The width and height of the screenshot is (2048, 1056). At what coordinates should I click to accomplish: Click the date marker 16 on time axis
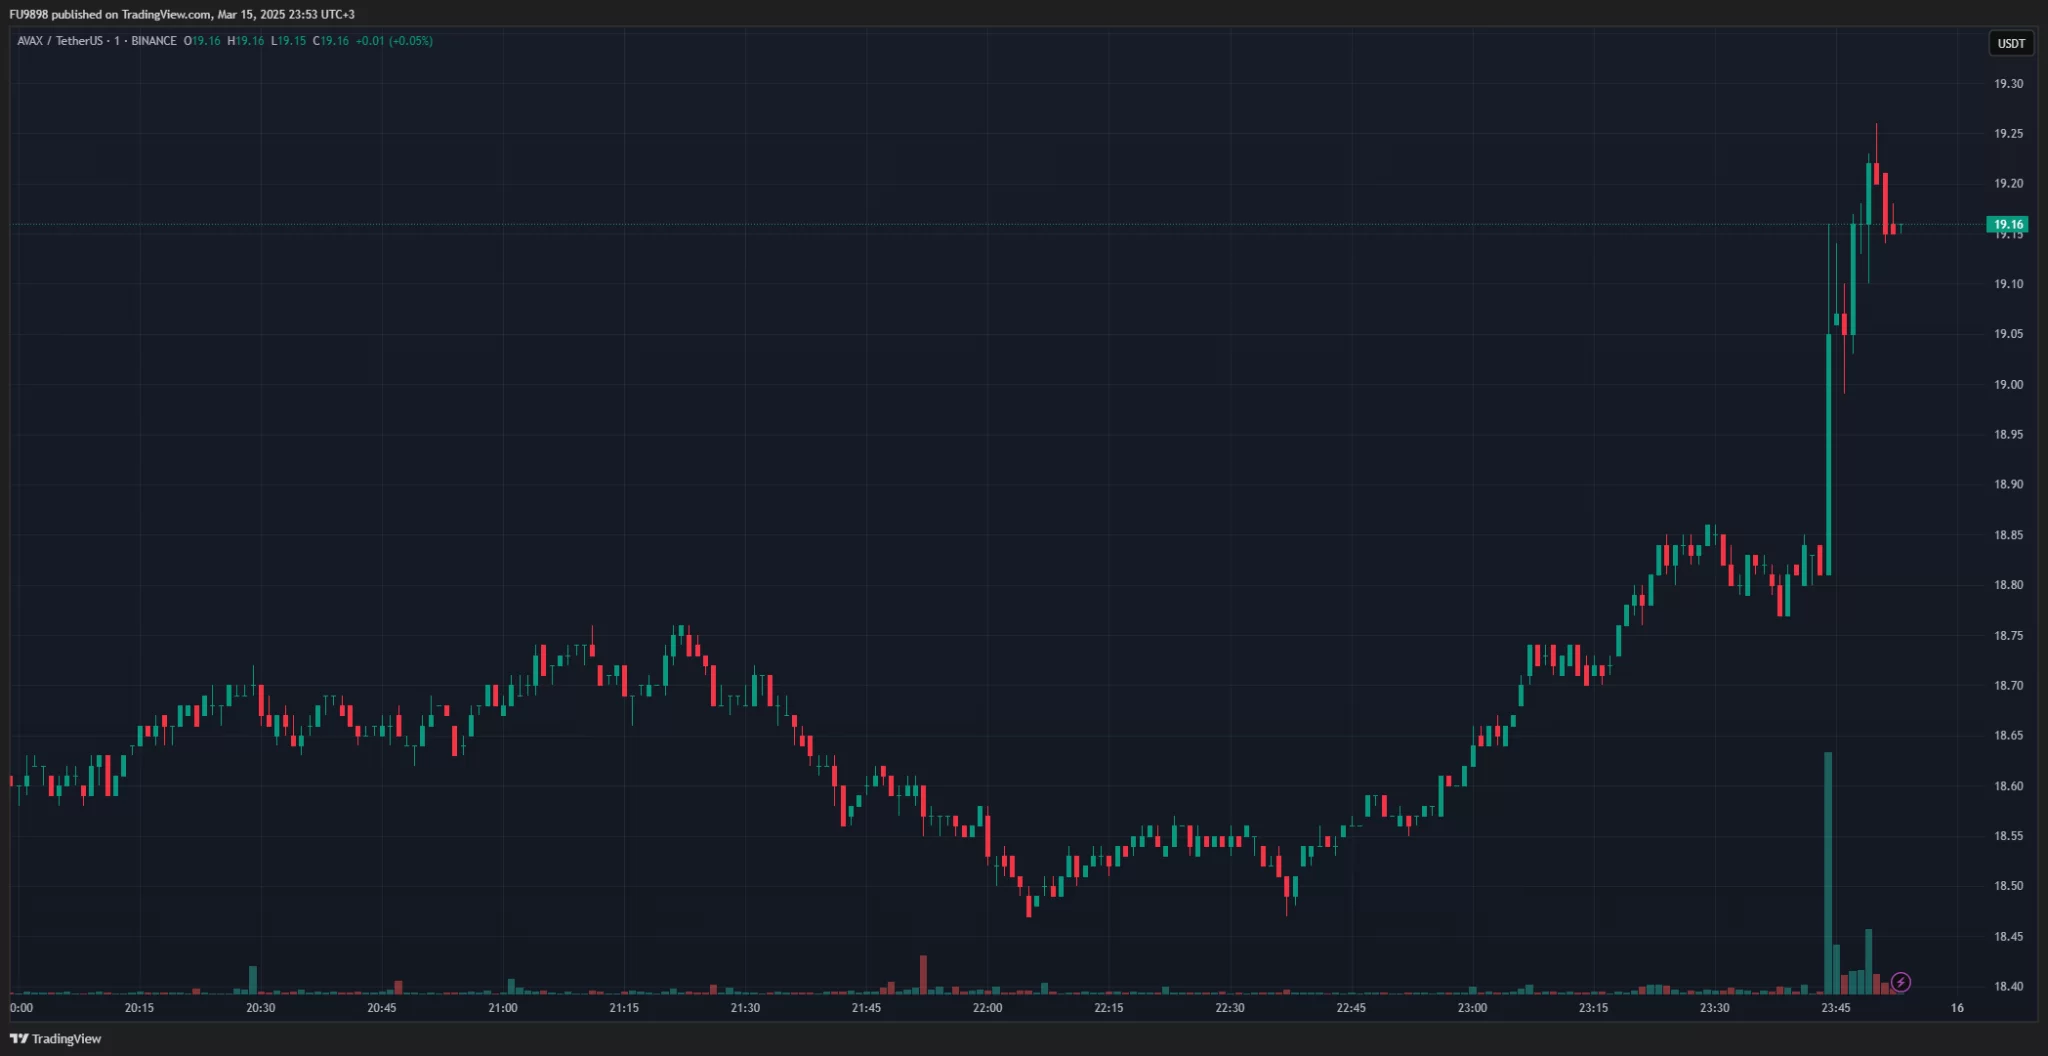1957,1008
